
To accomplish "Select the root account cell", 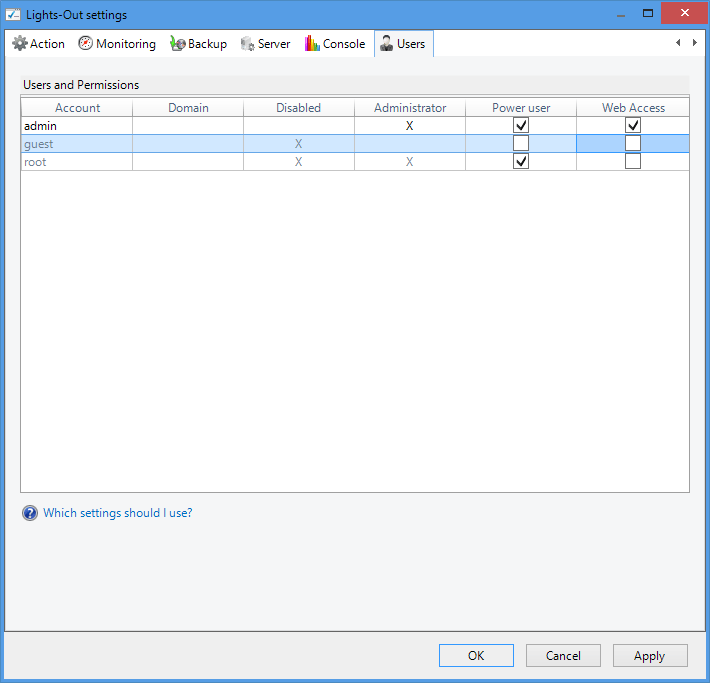I will 77,162.
